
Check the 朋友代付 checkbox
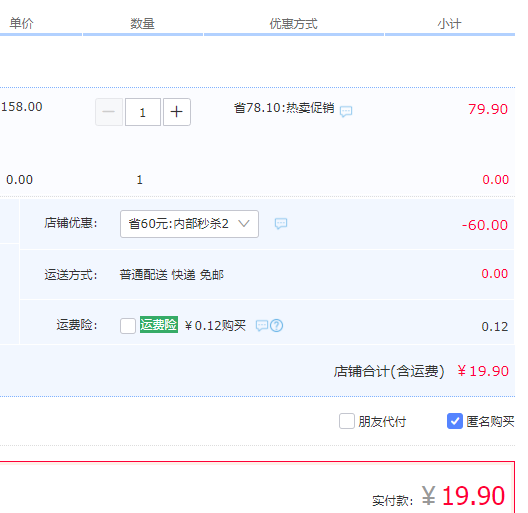347,421
